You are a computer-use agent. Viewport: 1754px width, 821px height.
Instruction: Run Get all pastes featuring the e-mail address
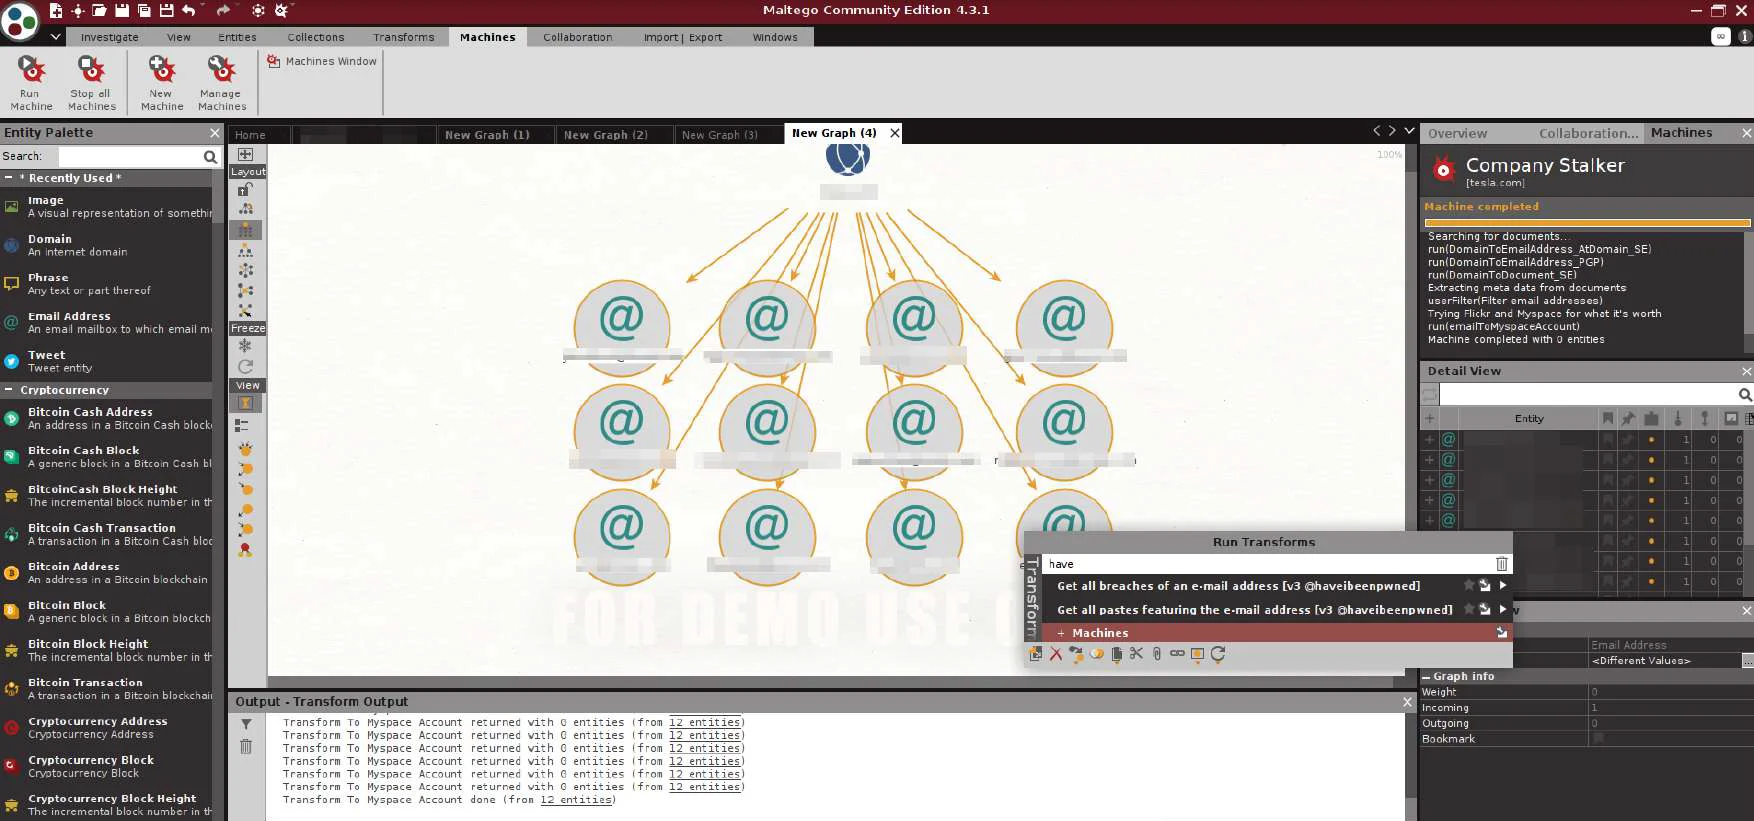tap(1254, 610)
